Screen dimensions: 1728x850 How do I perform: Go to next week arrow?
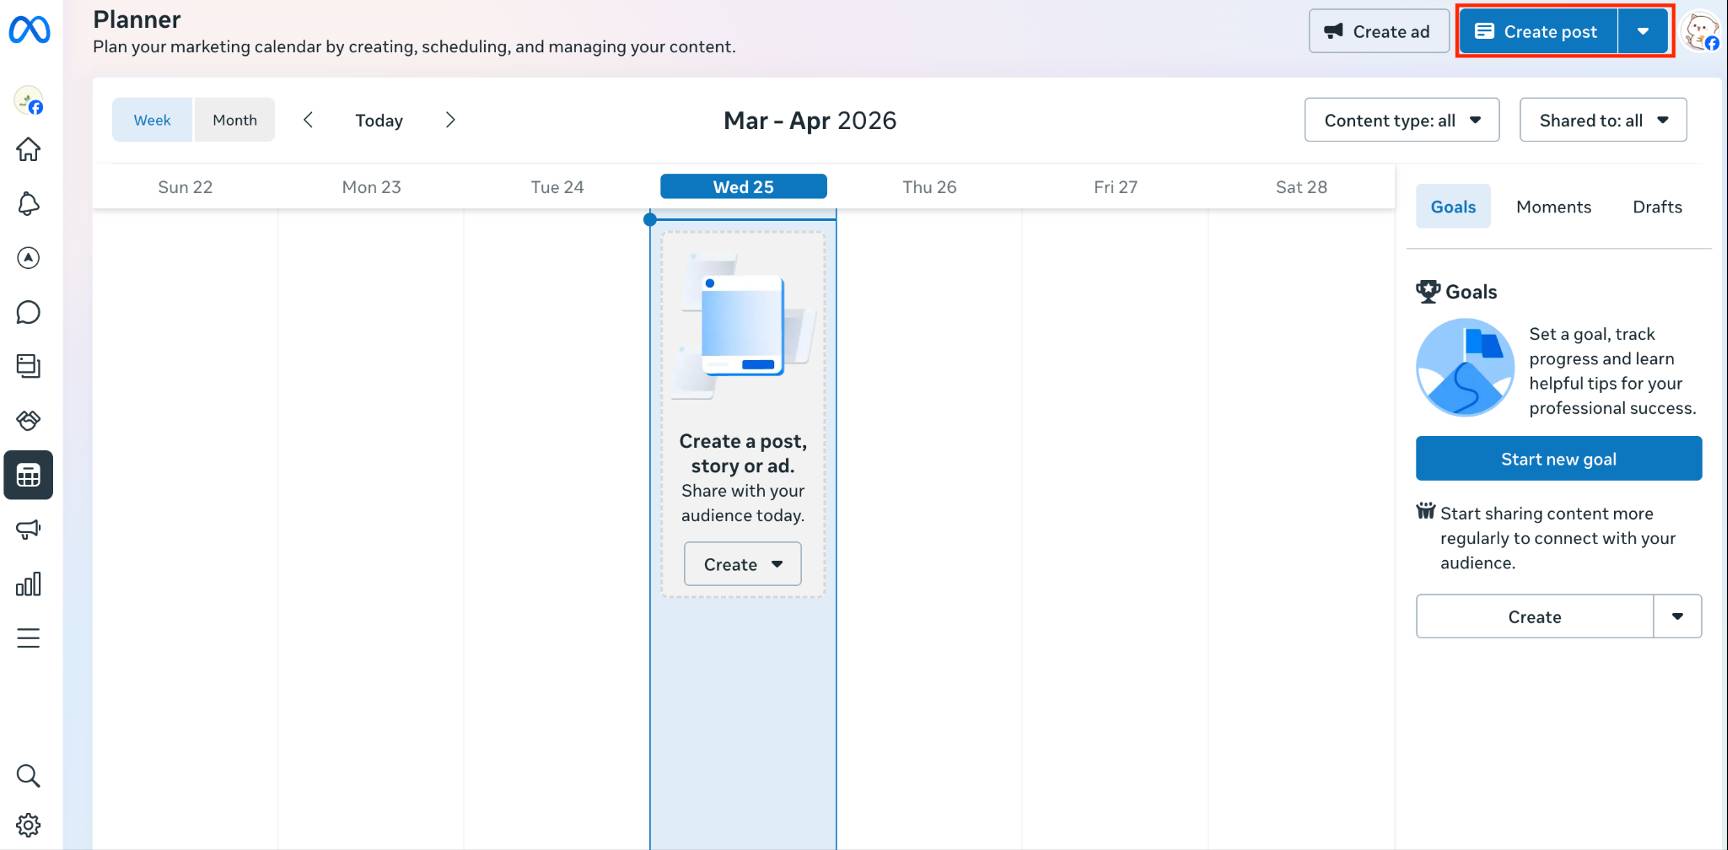click(x=450, y=120)
